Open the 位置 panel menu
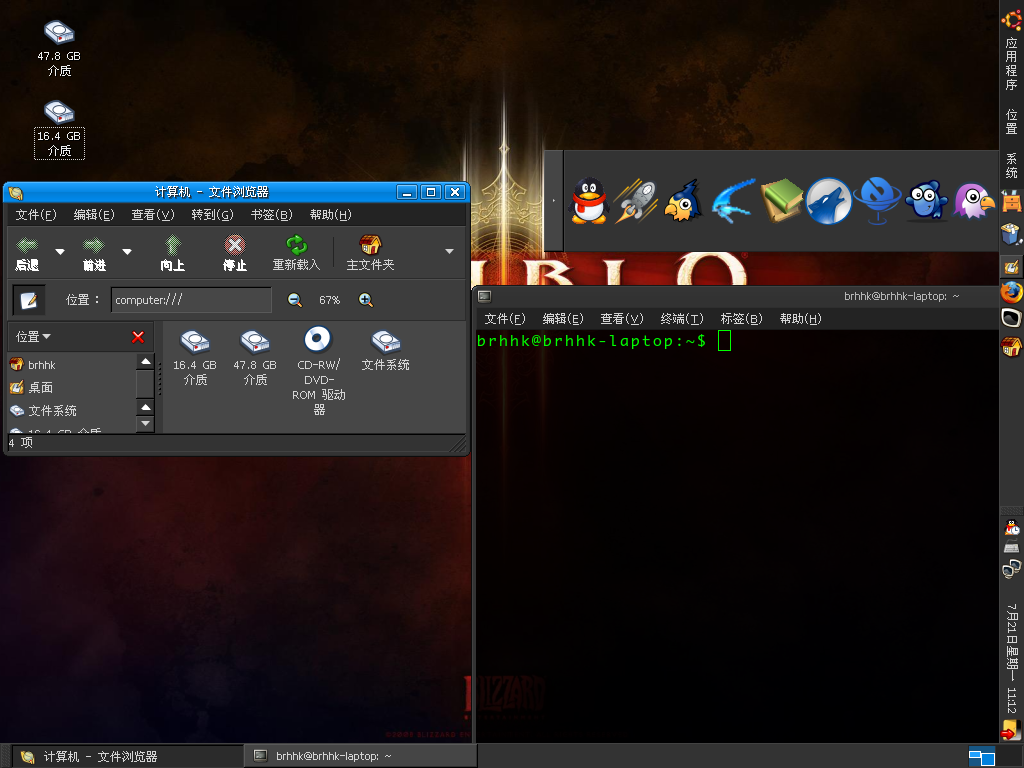 click(1012, 121)
